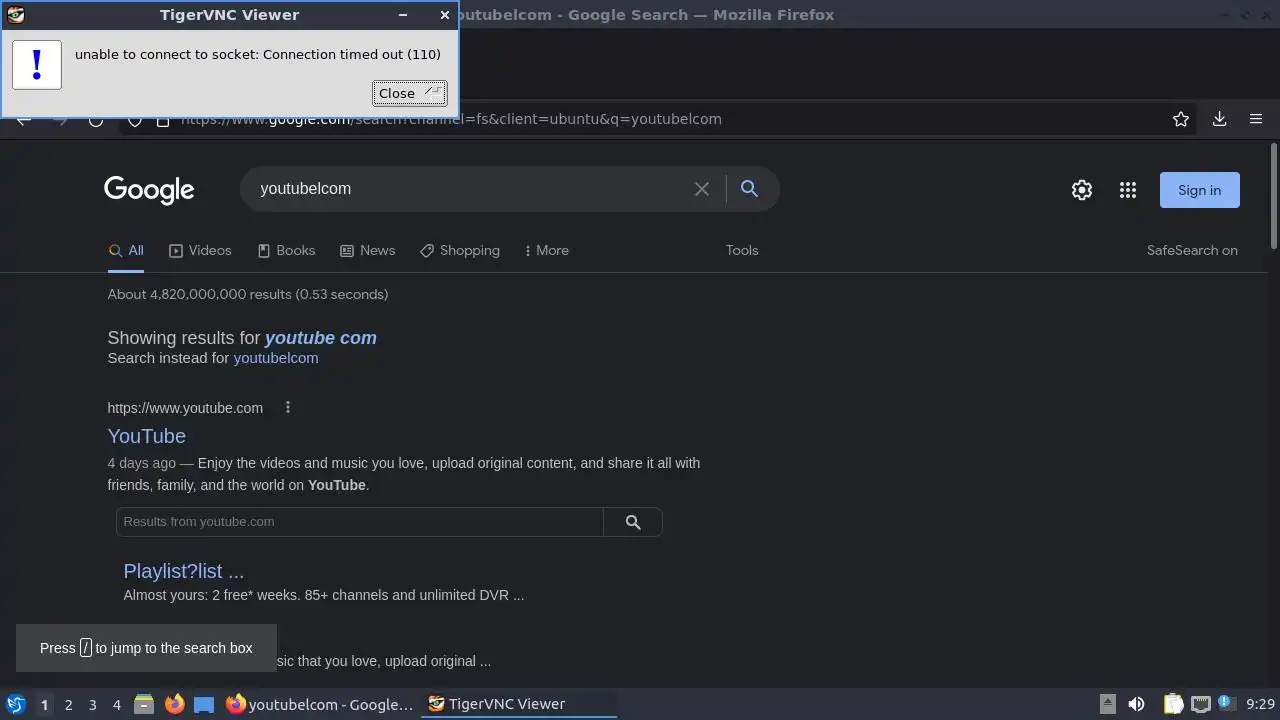Image resolution: width=1280 pixels, height=720 pixels.
Task: Switch to workspace 4 in taskbar
Action: pos(116,705)
